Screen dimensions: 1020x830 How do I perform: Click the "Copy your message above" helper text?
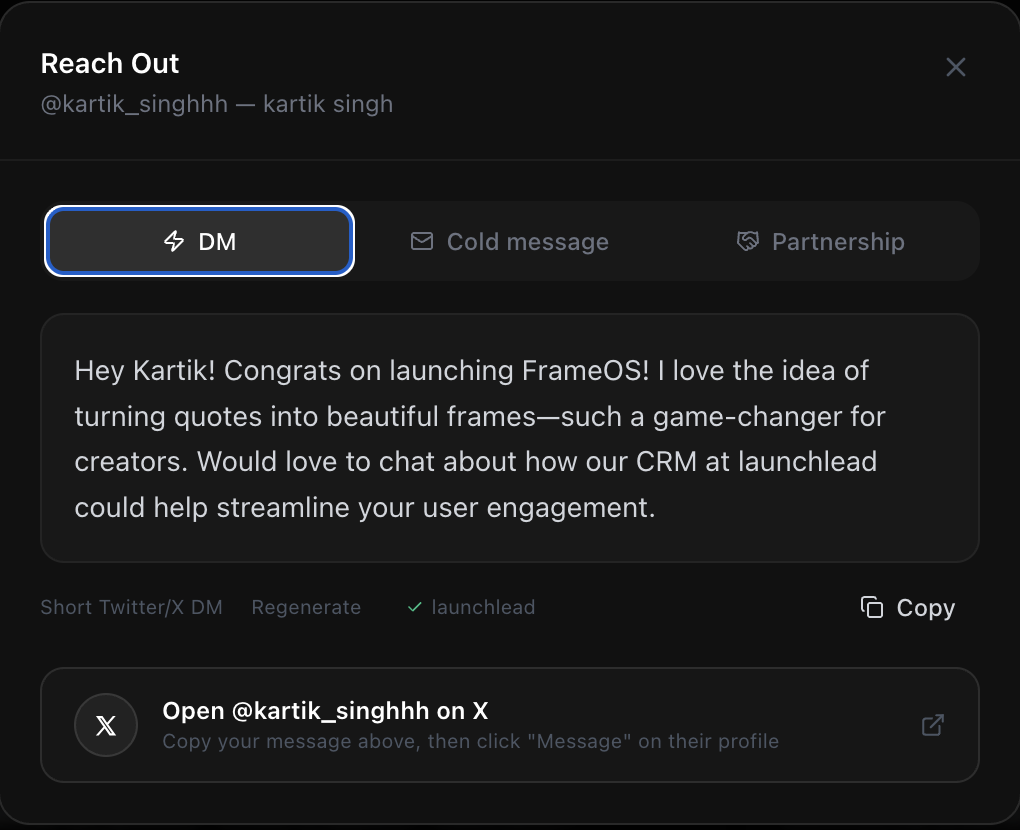coord(470,741)
